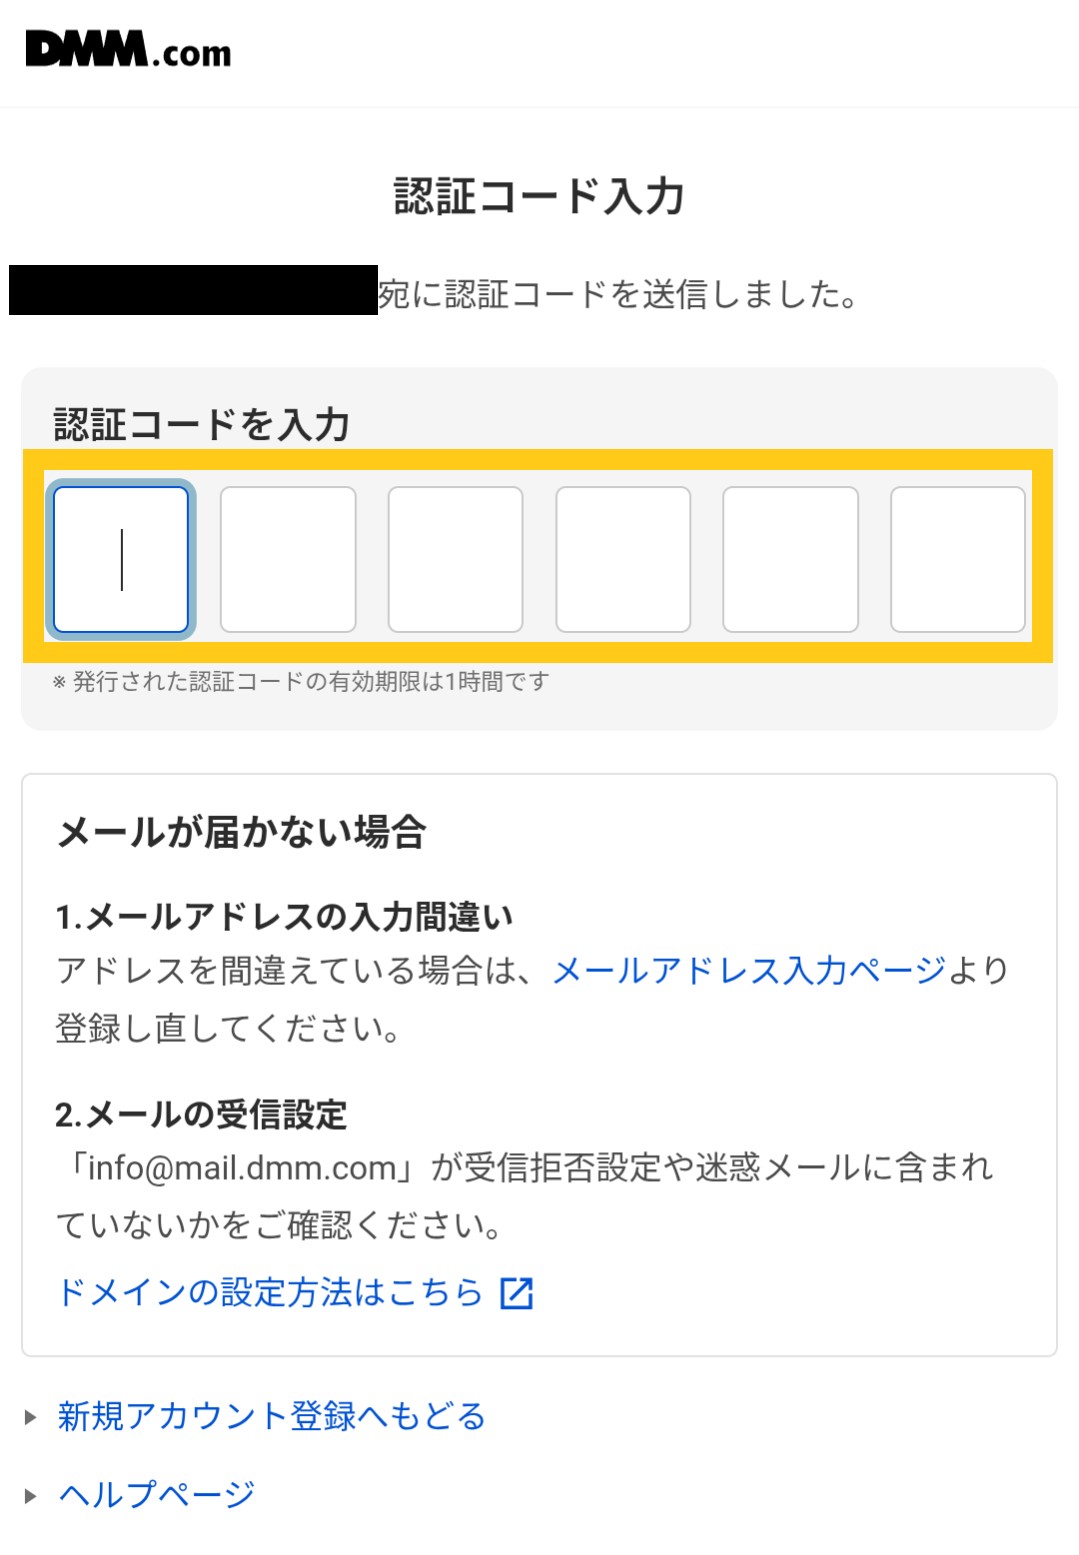Click the info@mail.dmm.com address text
1079x1555 pixels.
242,1168
